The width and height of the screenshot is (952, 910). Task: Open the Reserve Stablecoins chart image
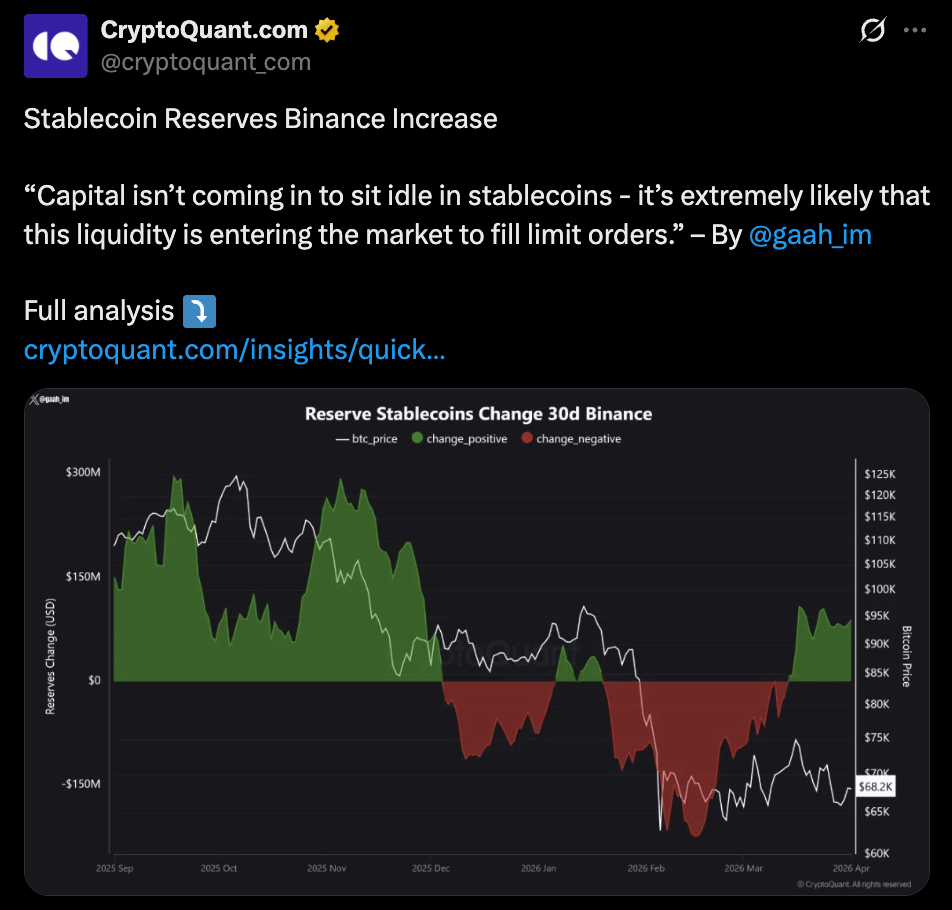(476, 640)
